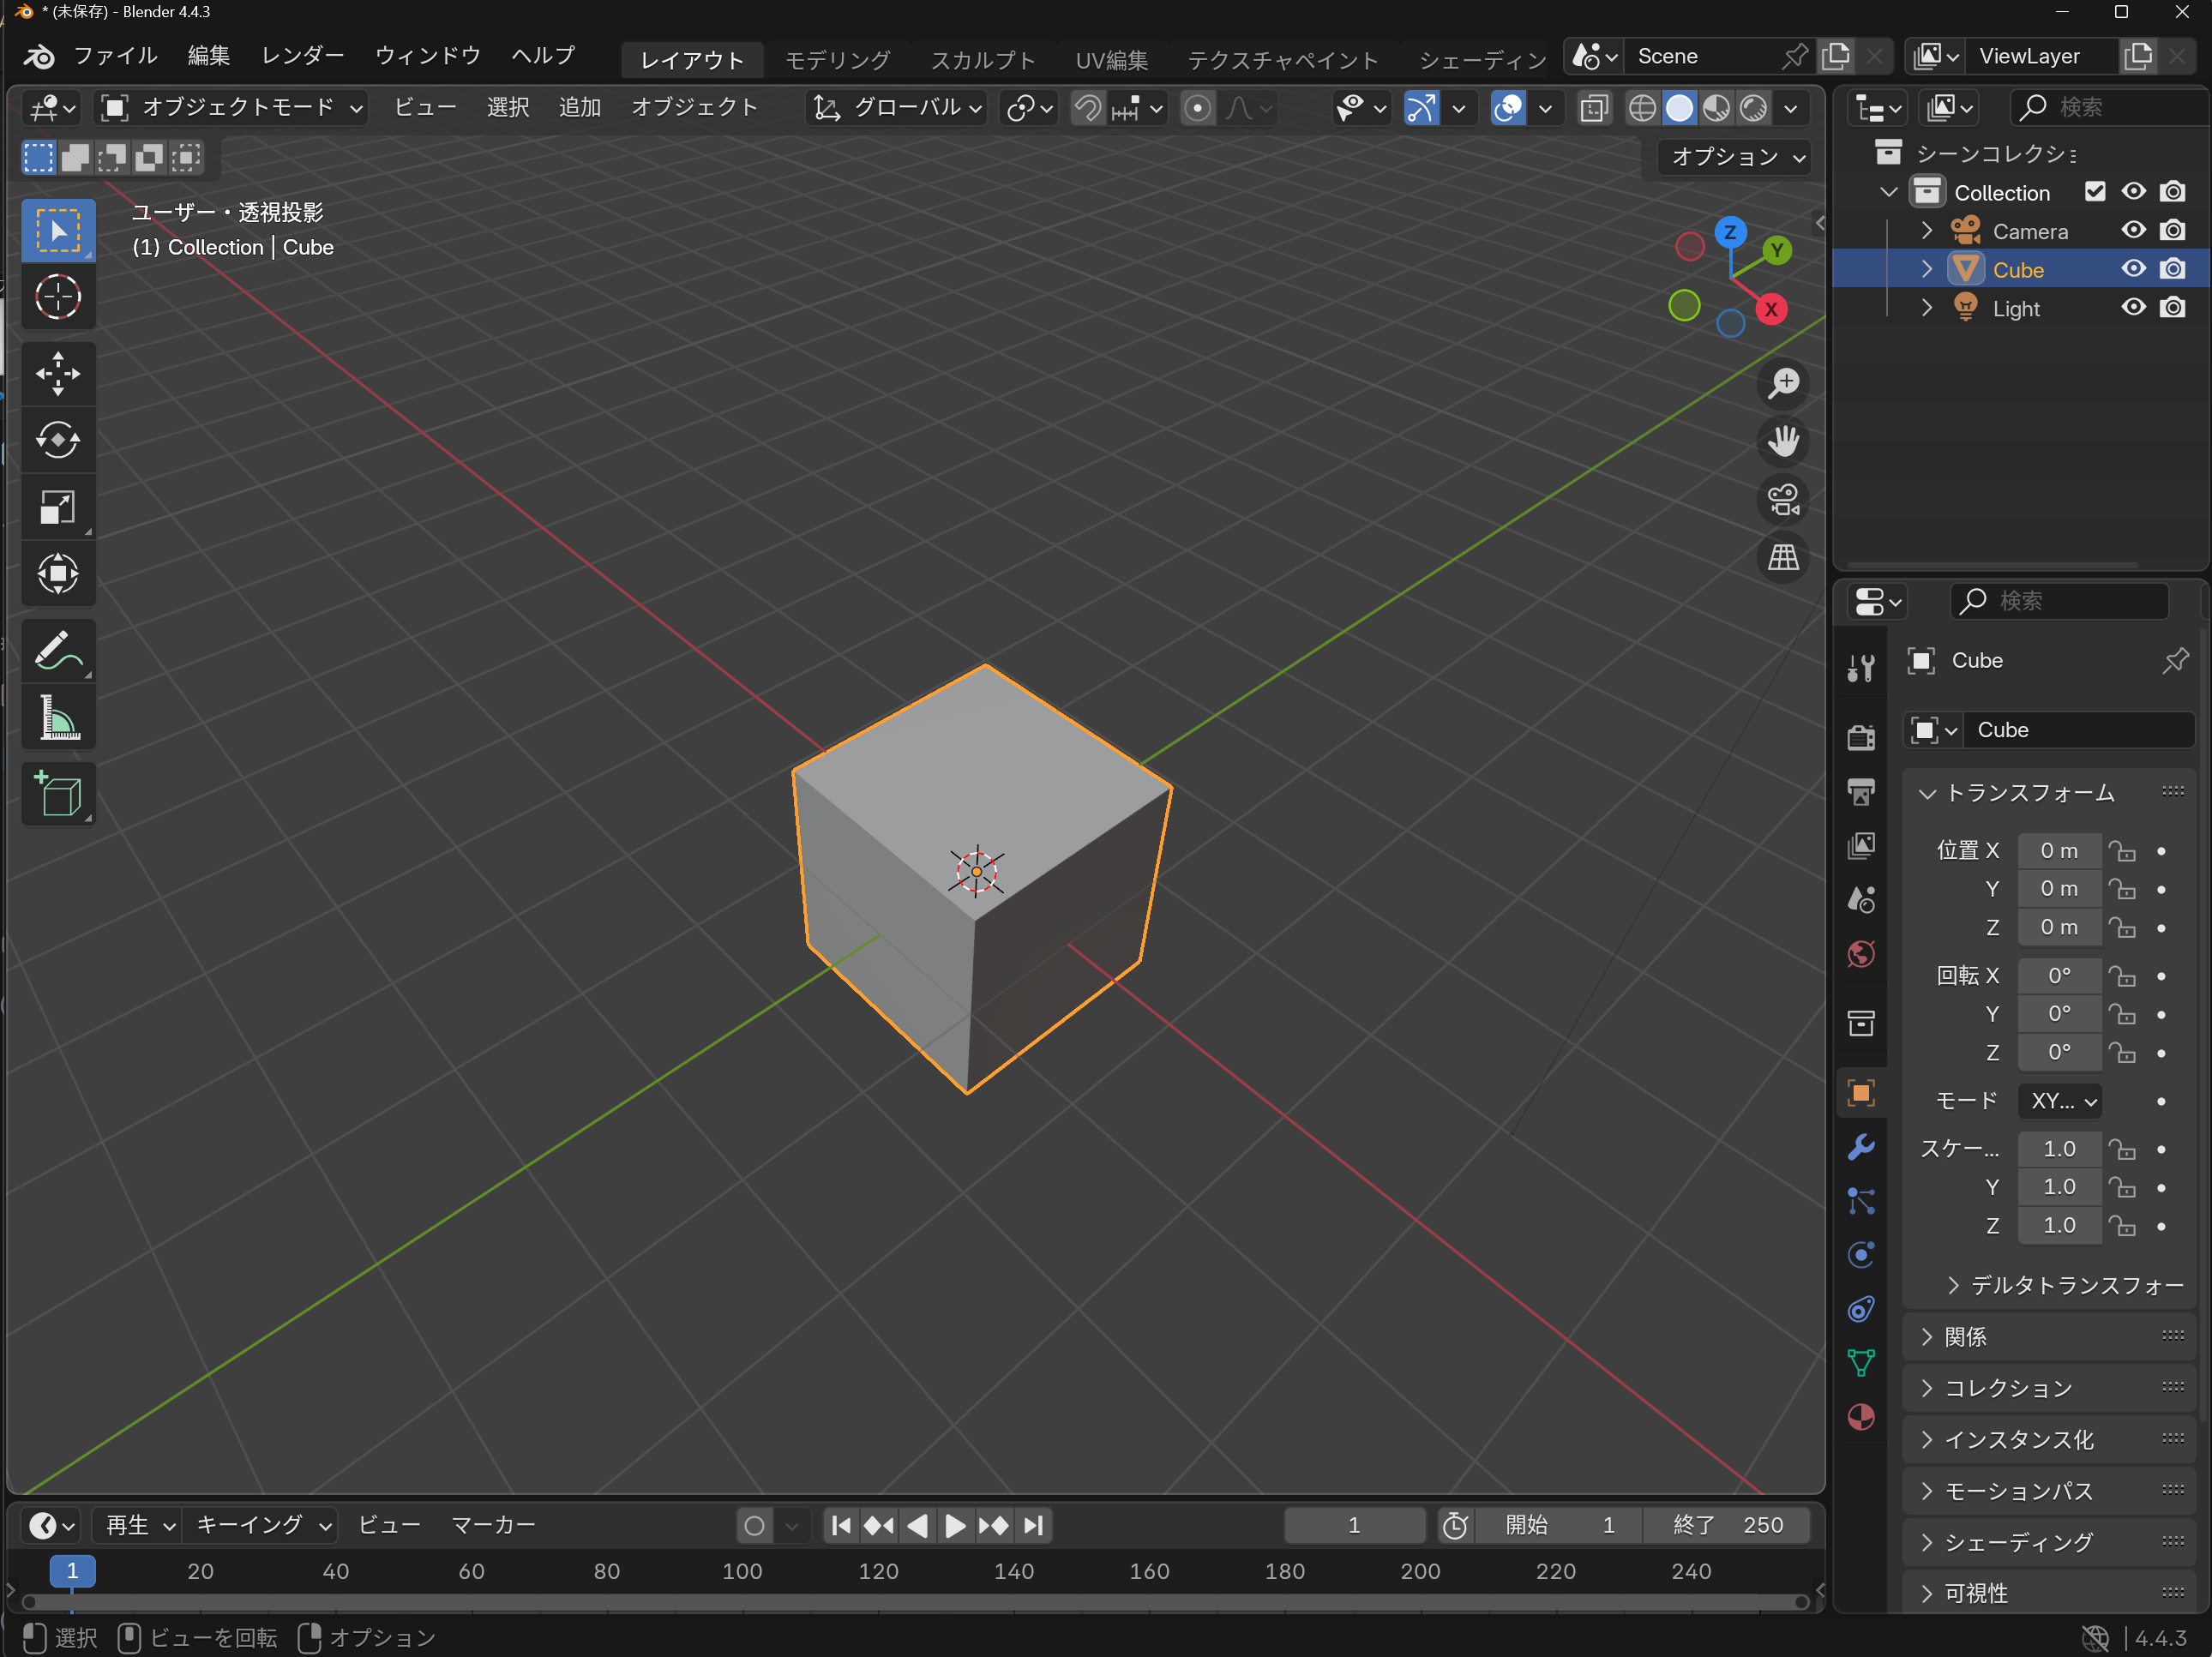
Task: Open the Material properties tab
Action: pyautogui.click(x=1861, y=1417)
